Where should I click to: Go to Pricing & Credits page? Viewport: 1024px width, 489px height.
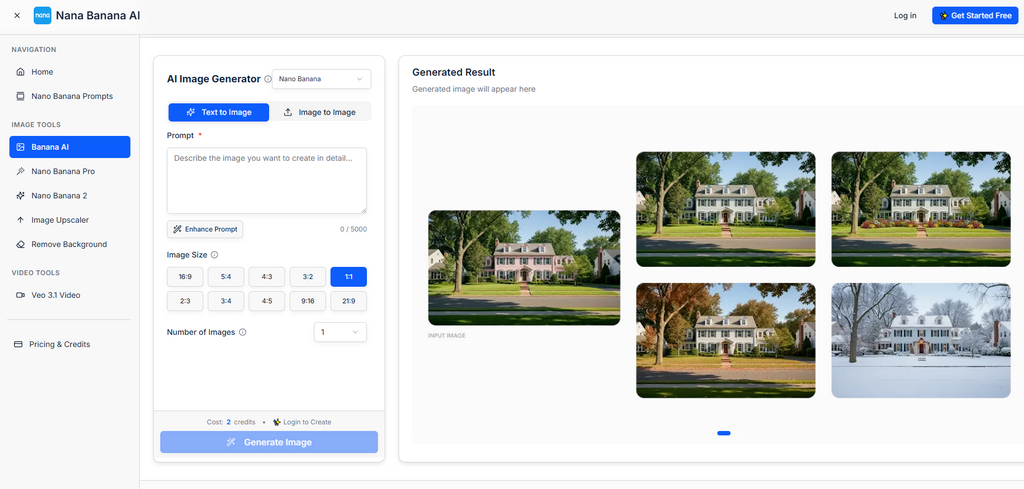point(60,344)
